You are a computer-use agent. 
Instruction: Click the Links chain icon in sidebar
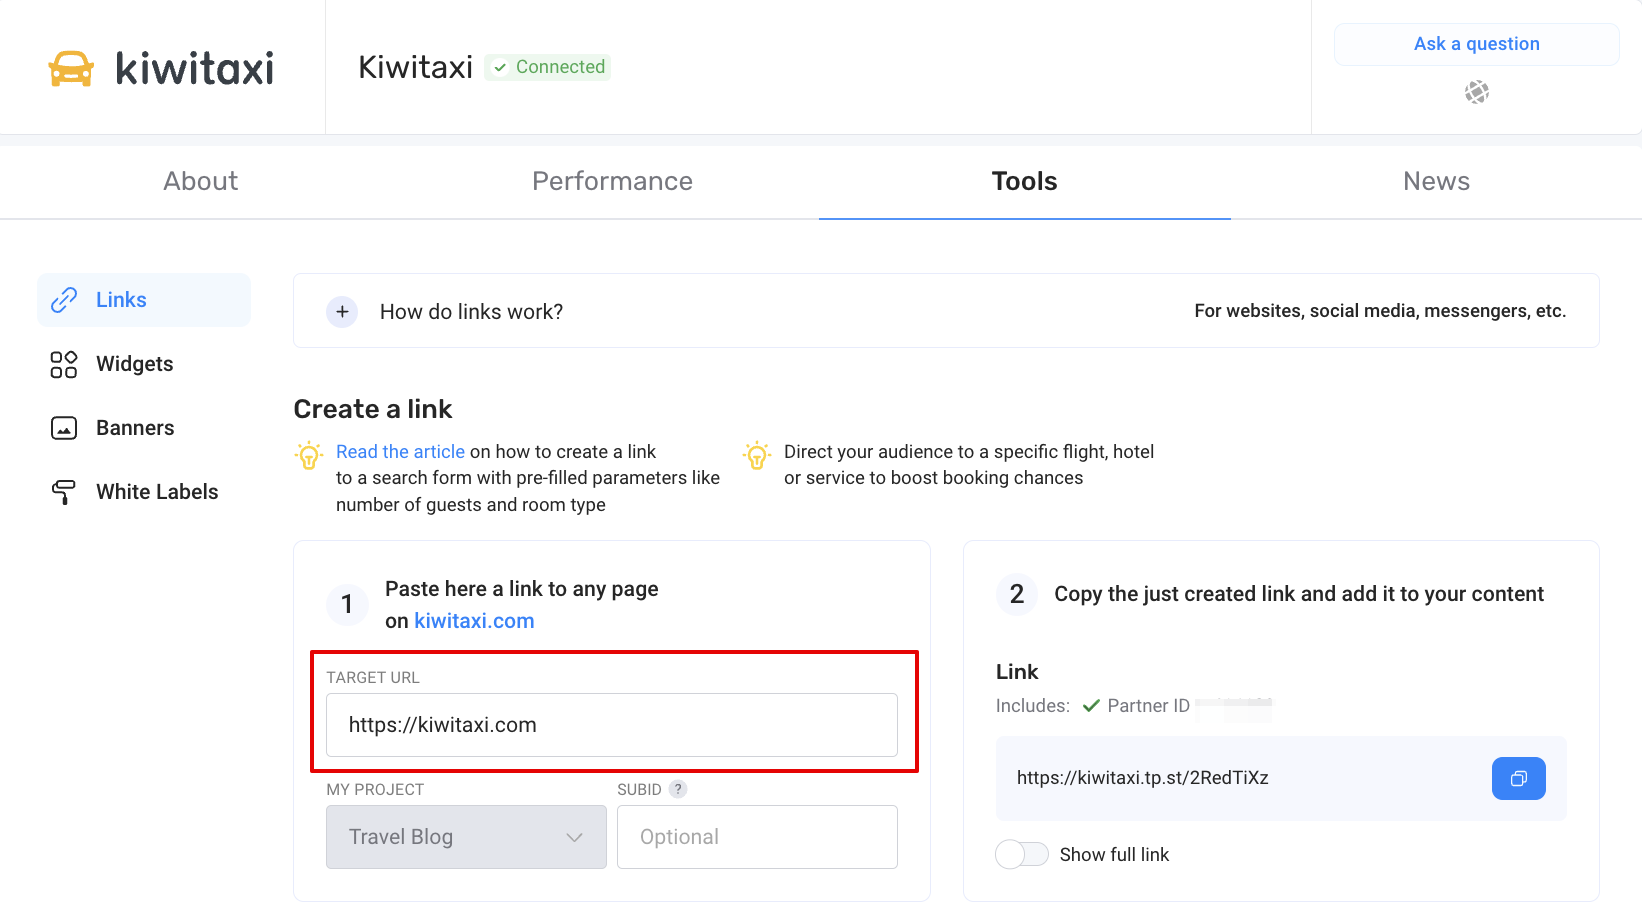(64, 300)
